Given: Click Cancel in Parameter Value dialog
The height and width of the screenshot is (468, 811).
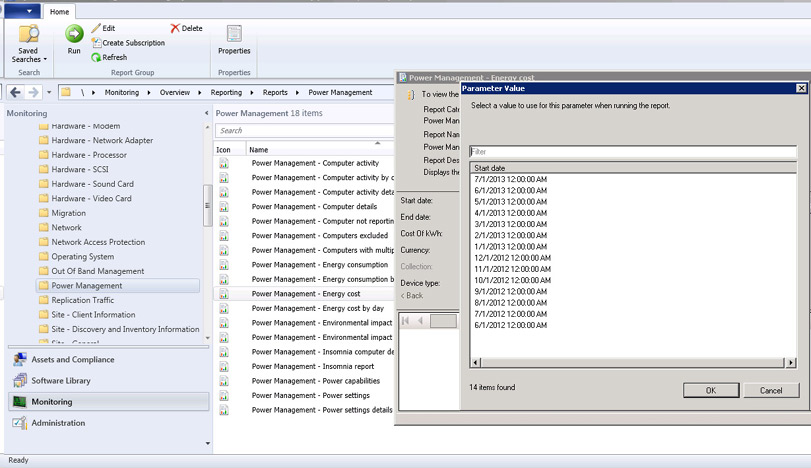Looking at the screenshot, I should point(771,390).
